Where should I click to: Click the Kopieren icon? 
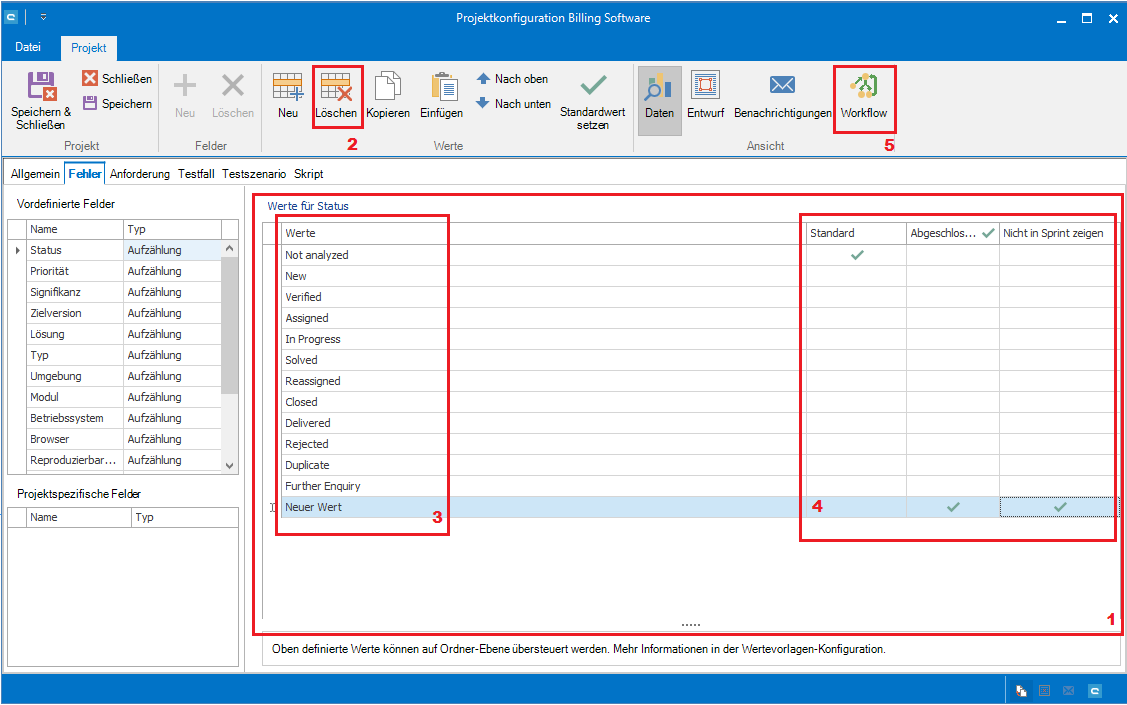388,88
